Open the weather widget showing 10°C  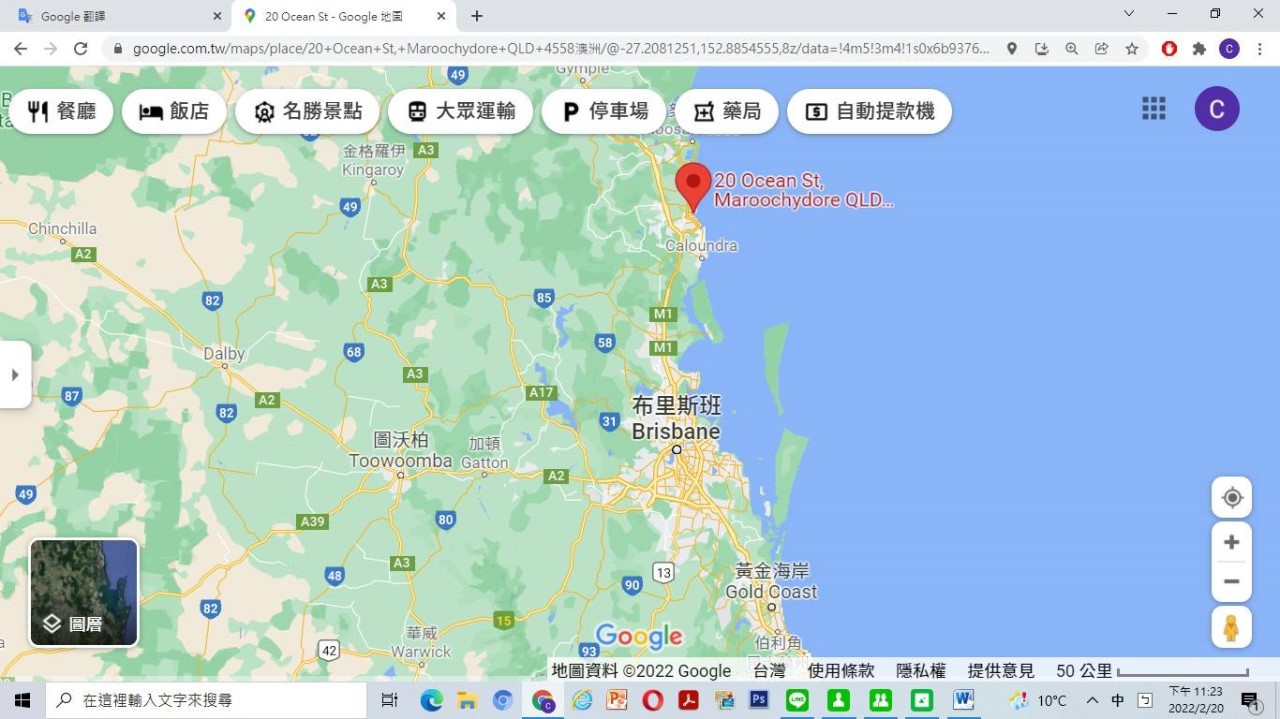pyautogui.click(x=1038, y=700)
